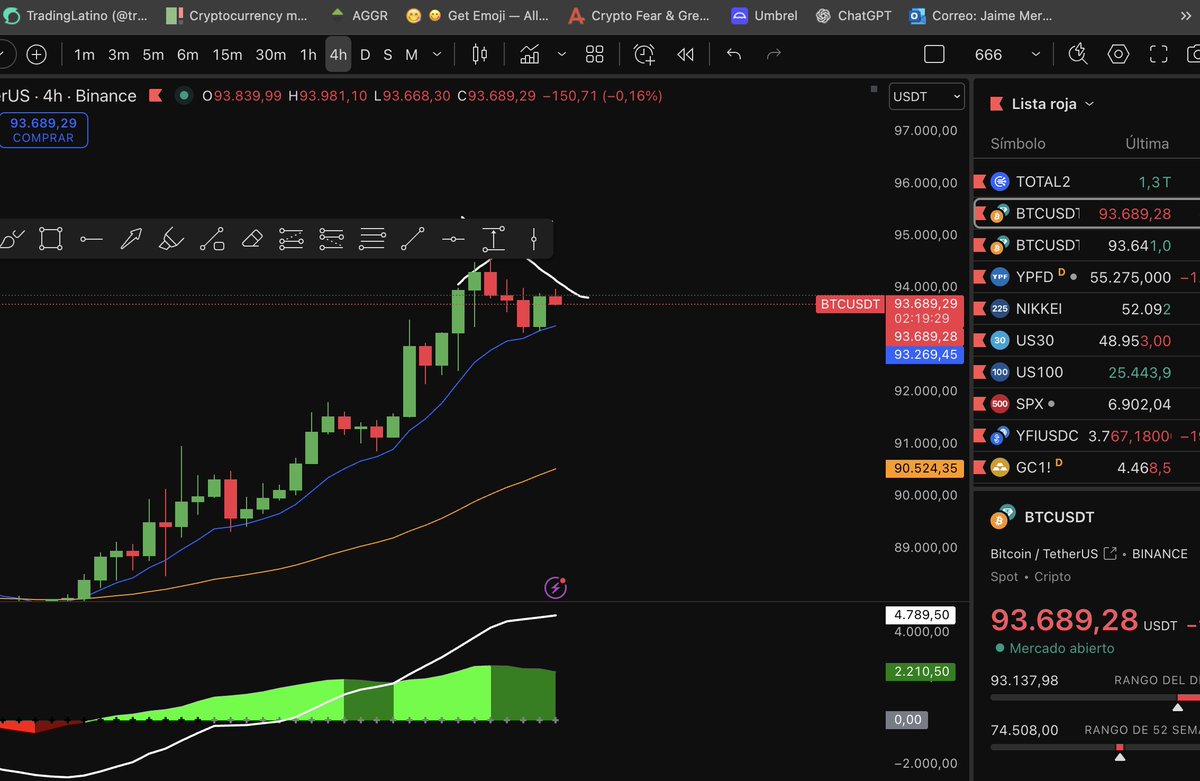Viewport: 1200px width, 781px height.
Task: Select BTCUSDT row priced 93.689,28
Action: pyautogui.click(x=1086, y=213)
